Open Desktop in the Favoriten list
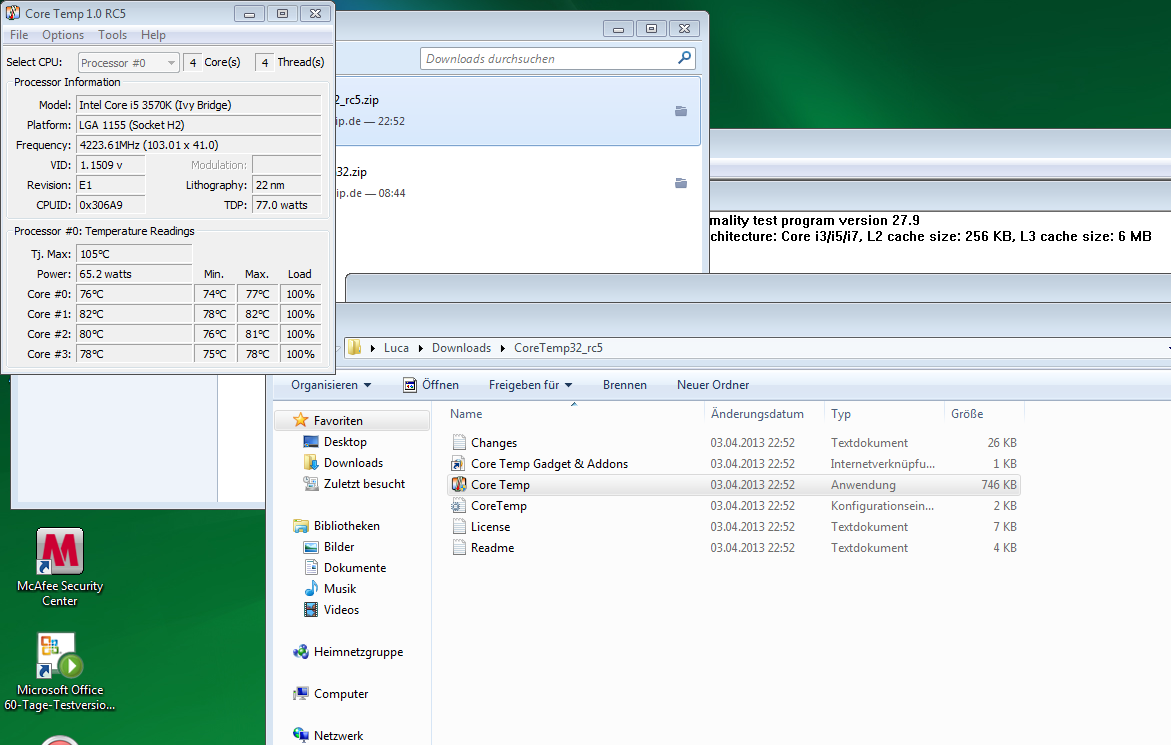 point(345,442)
